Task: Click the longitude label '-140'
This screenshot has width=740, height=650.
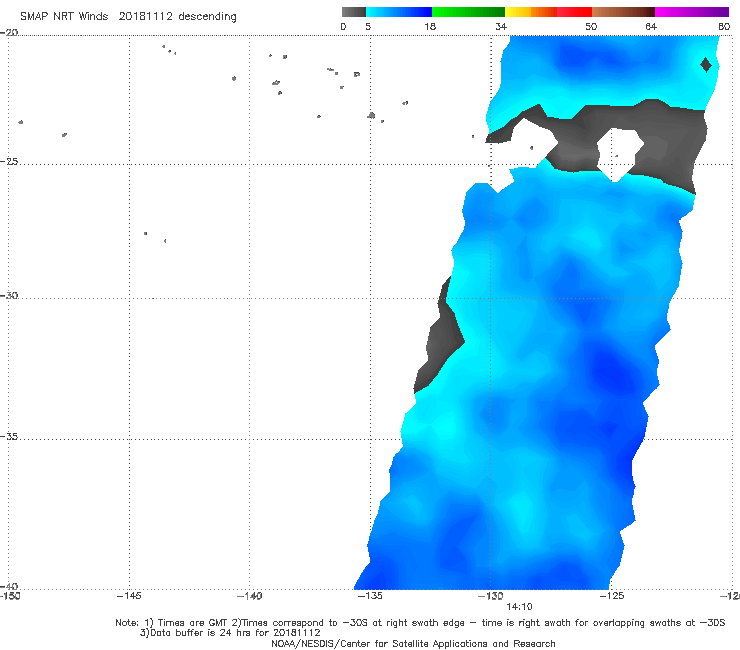Action: pos(249,596)
